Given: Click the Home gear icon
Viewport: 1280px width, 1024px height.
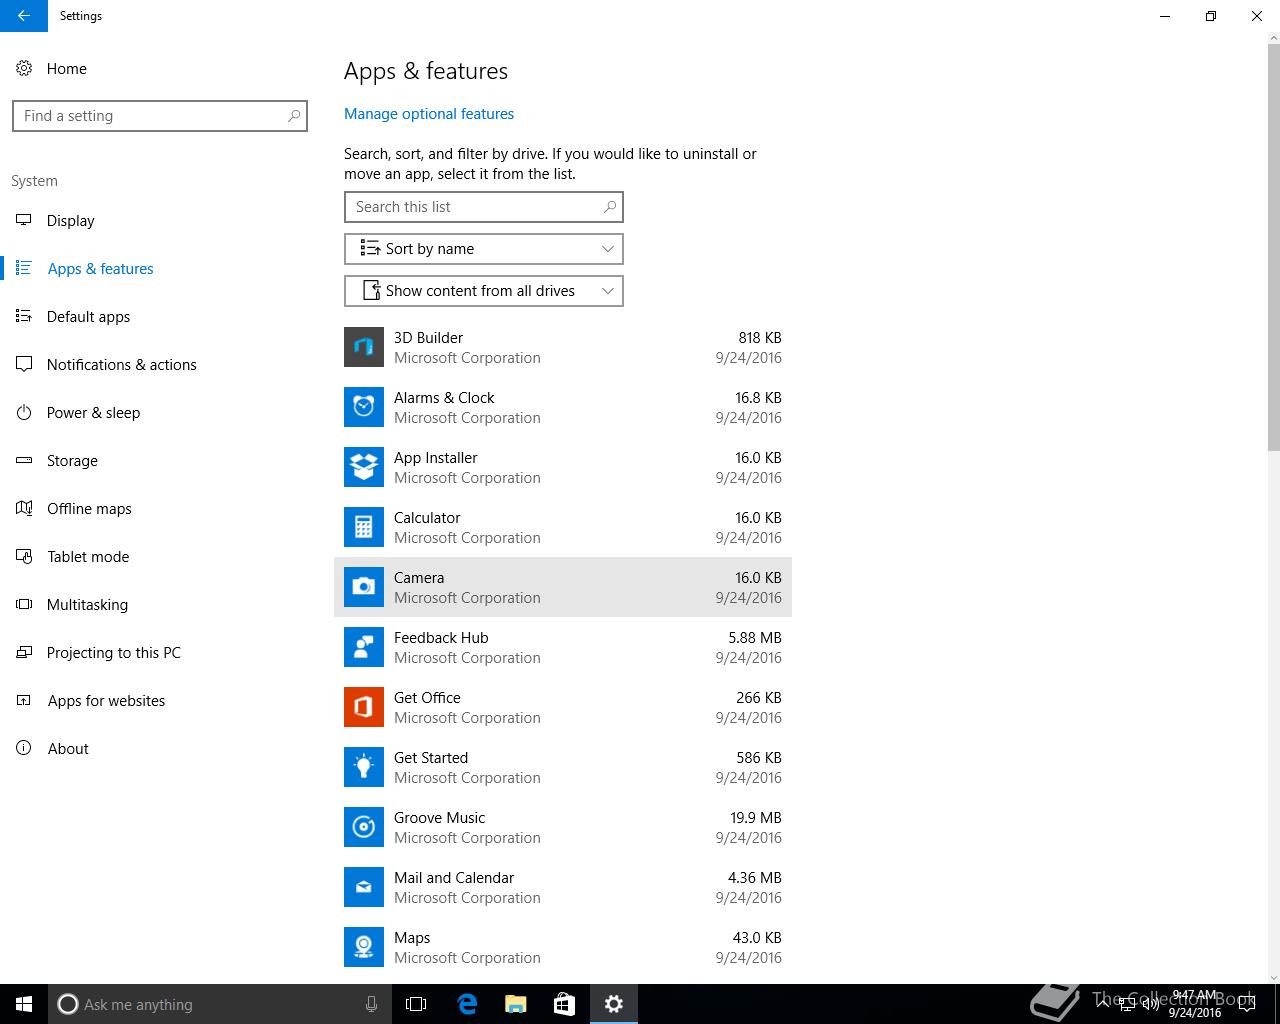Looking at the screenshot, I should point(24,68).
